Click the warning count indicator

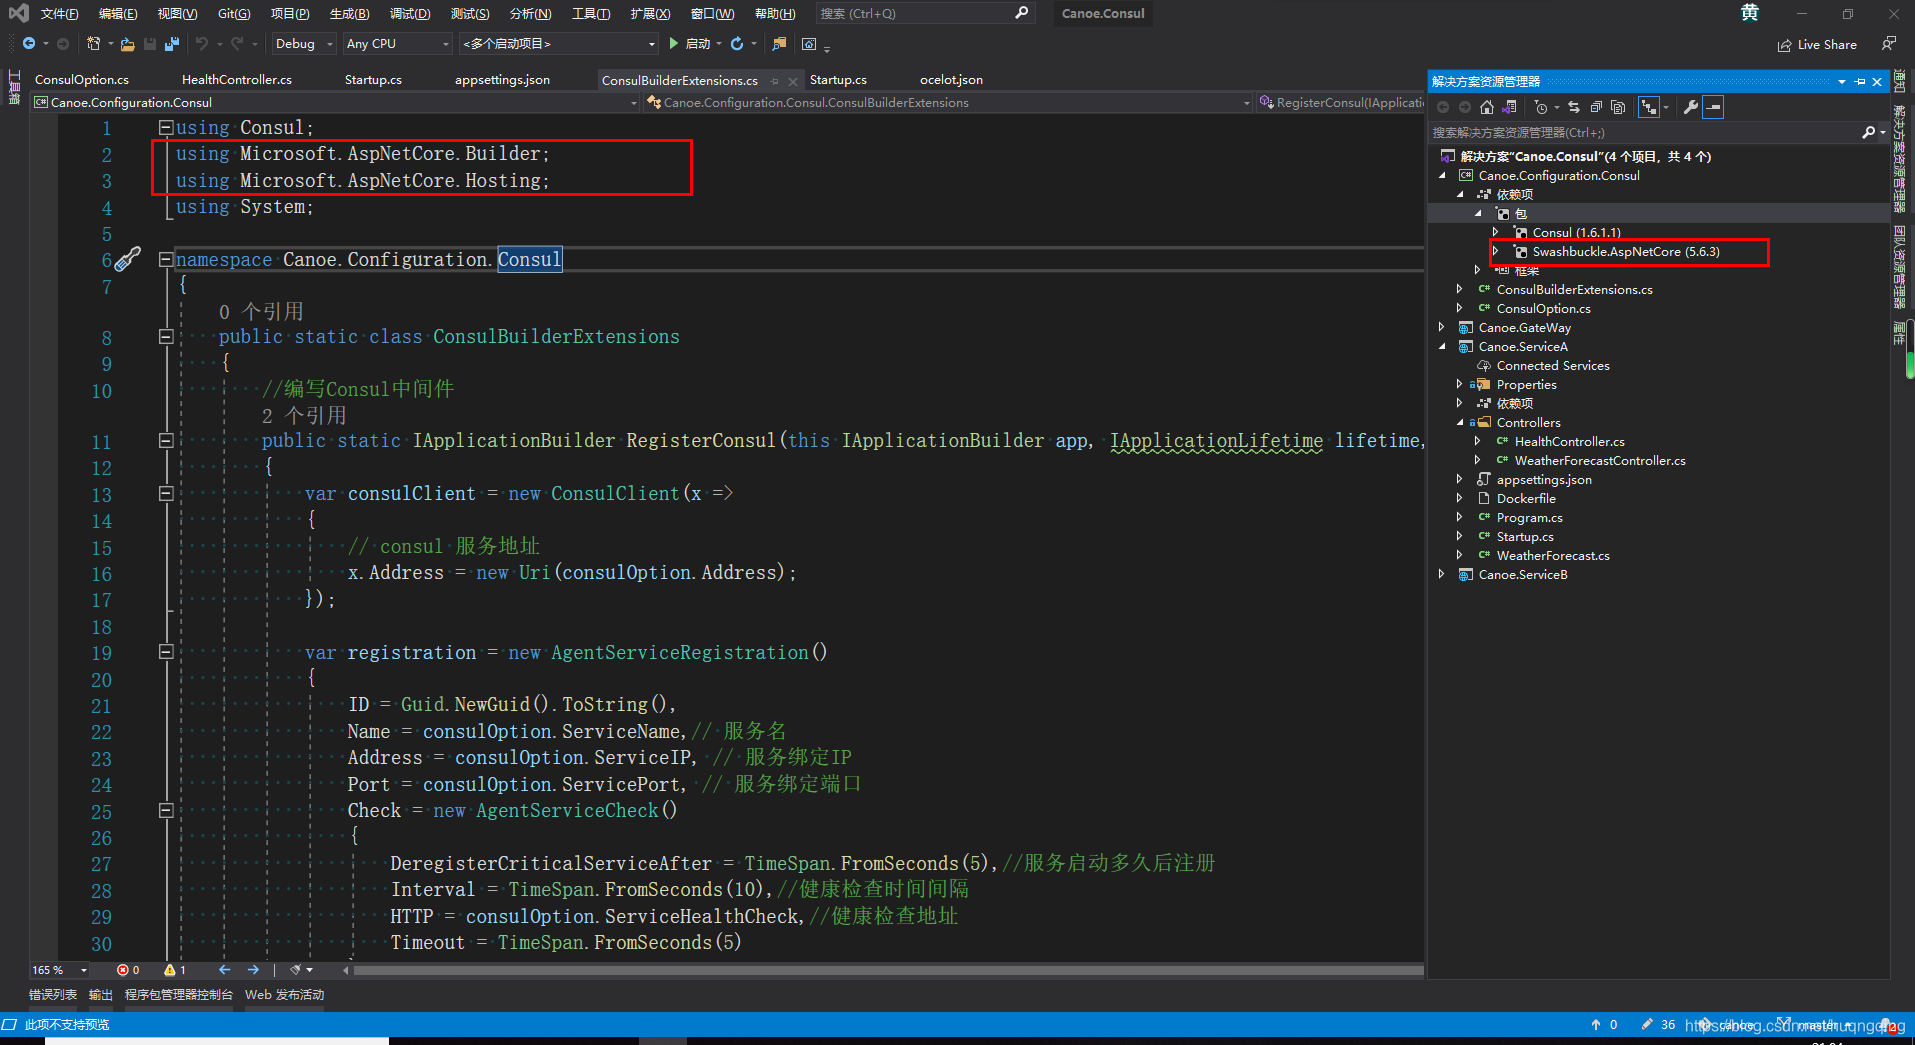click(x=175, y=970)
